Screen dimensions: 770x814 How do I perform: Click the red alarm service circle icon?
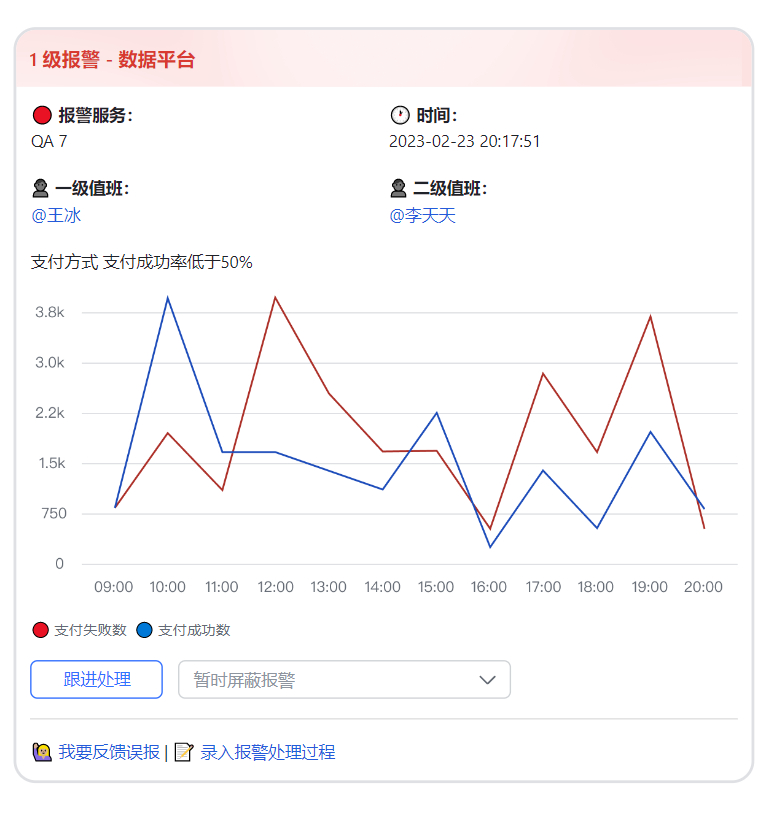pos(41,115)
